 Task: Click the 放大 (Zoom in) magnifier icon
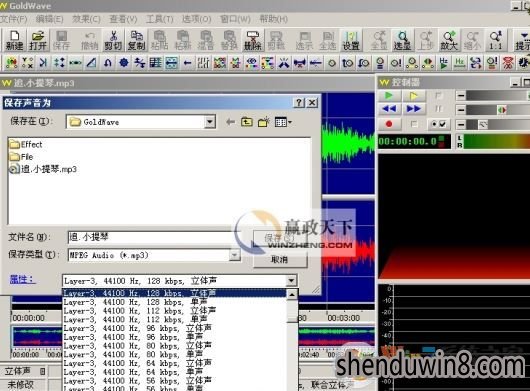[x=449, y=41]
